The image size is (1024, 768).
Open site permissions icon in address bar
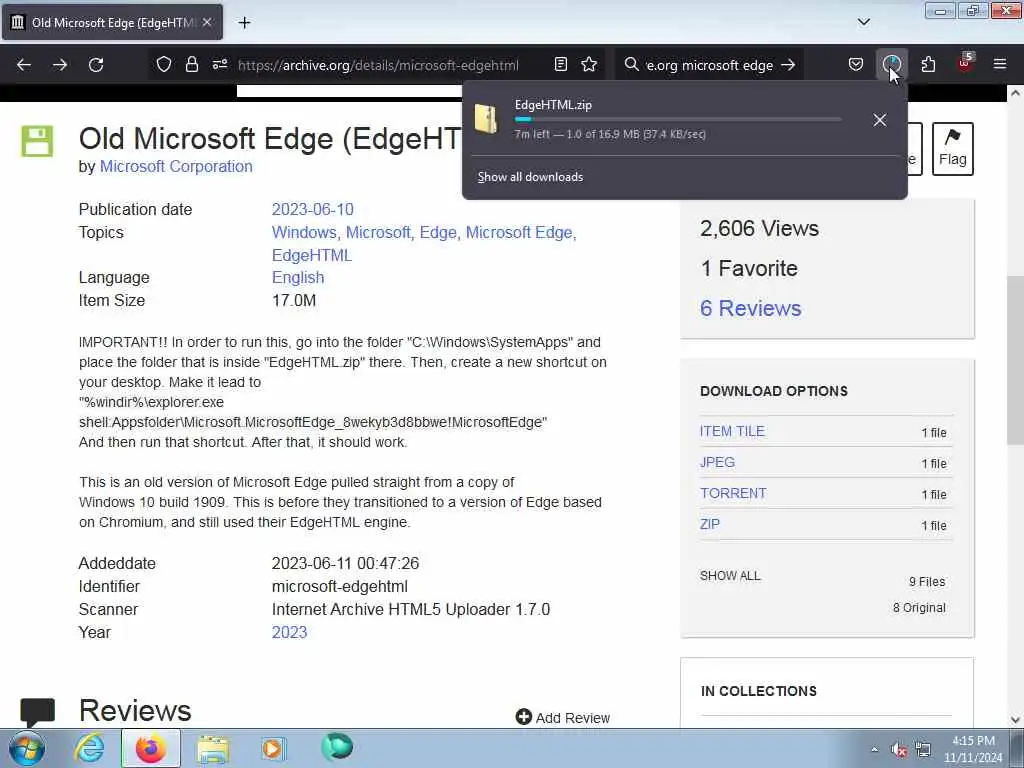(x=219, y=65)
